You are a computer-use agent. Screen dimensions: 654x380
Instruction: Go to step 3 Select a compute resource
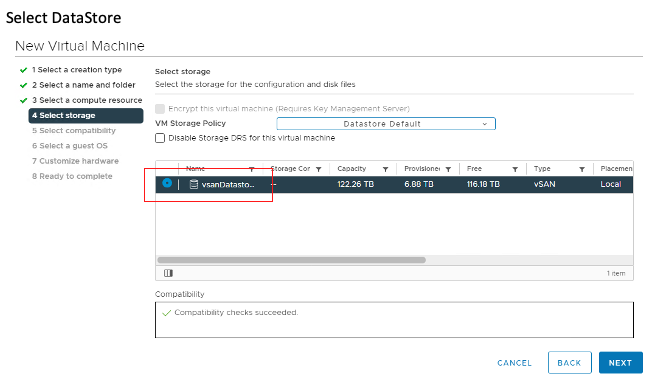pyautogui.click(x=87, y=100)
